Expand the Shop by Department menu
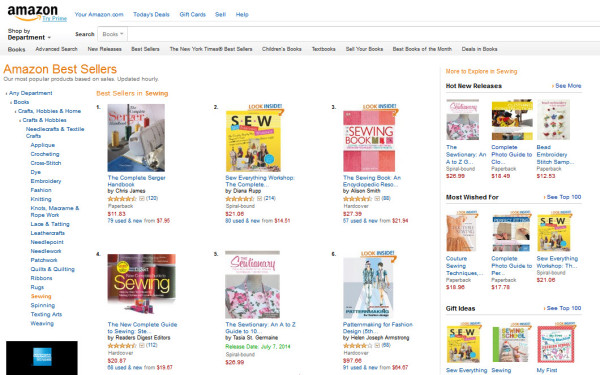This screenshot has width=600, height=375. (x=29, y=34)
